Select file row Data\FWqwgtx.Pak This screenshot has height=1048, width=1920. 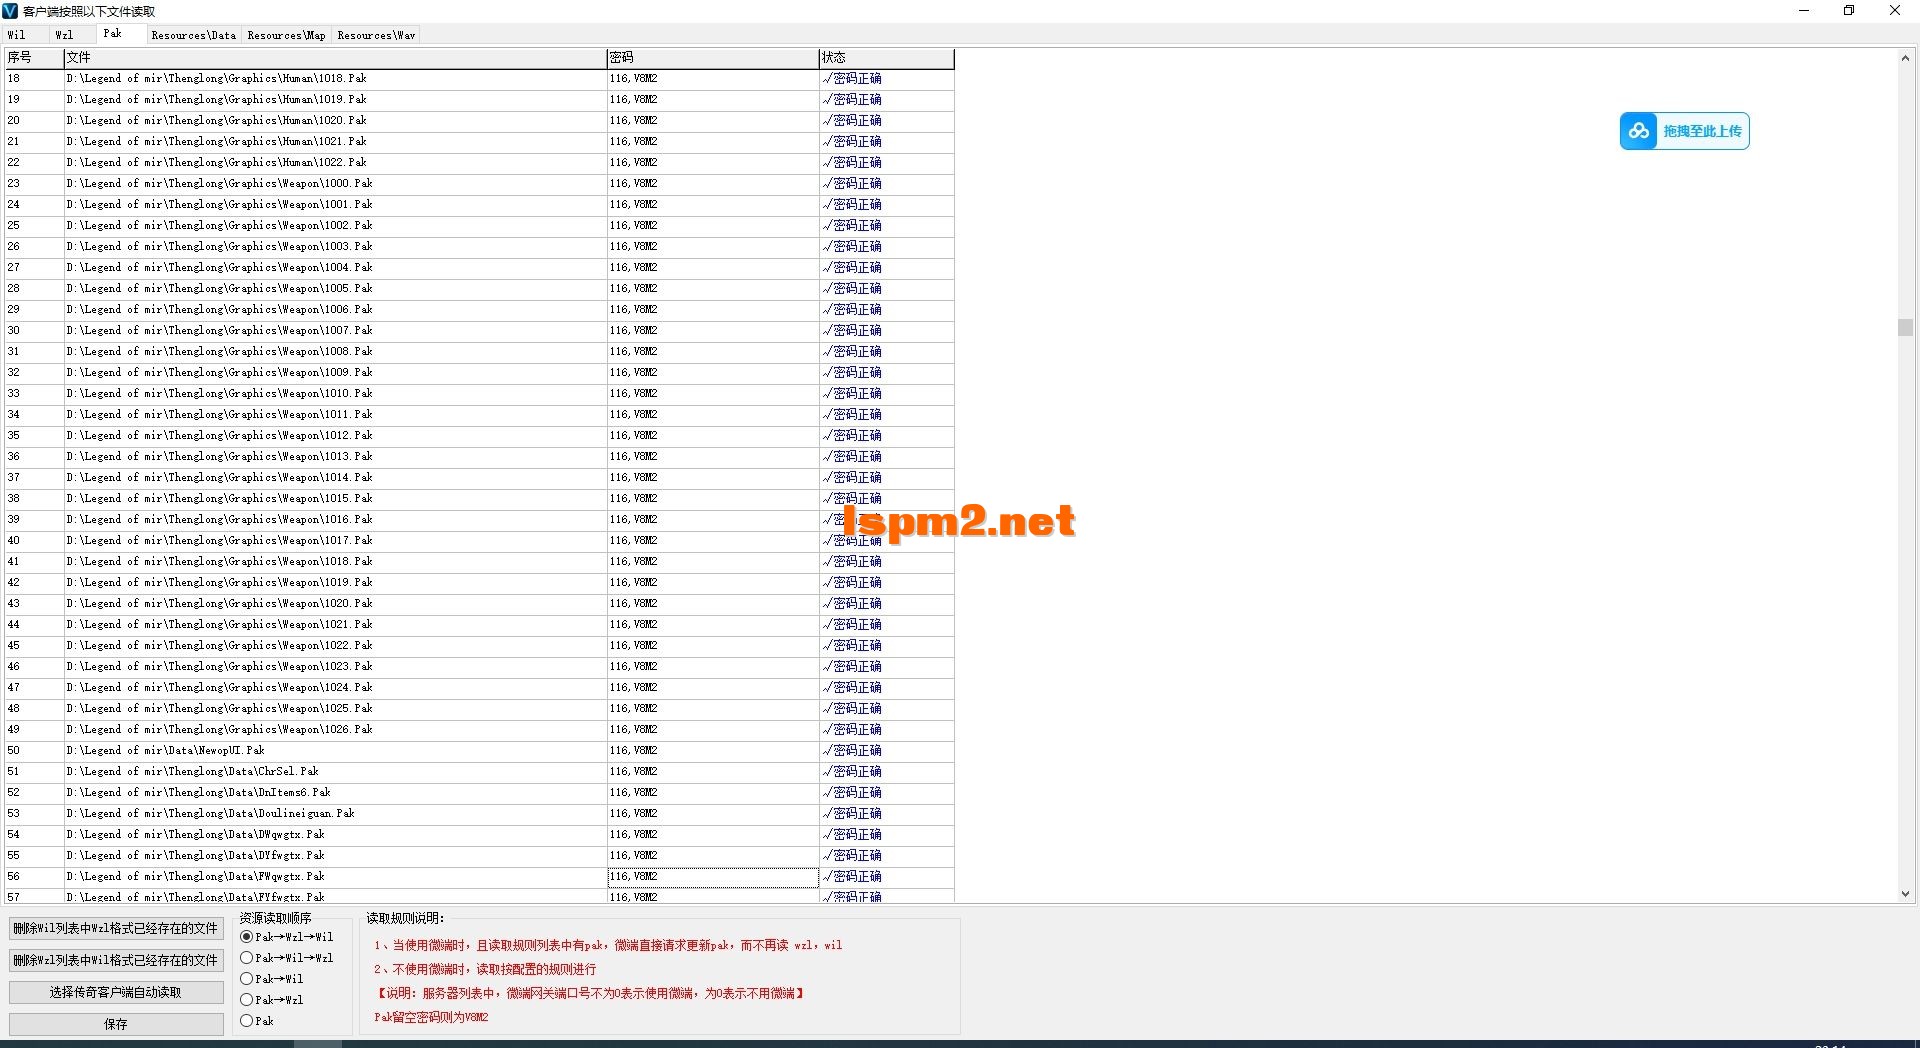pyautogui.click(x=335, y=876)
